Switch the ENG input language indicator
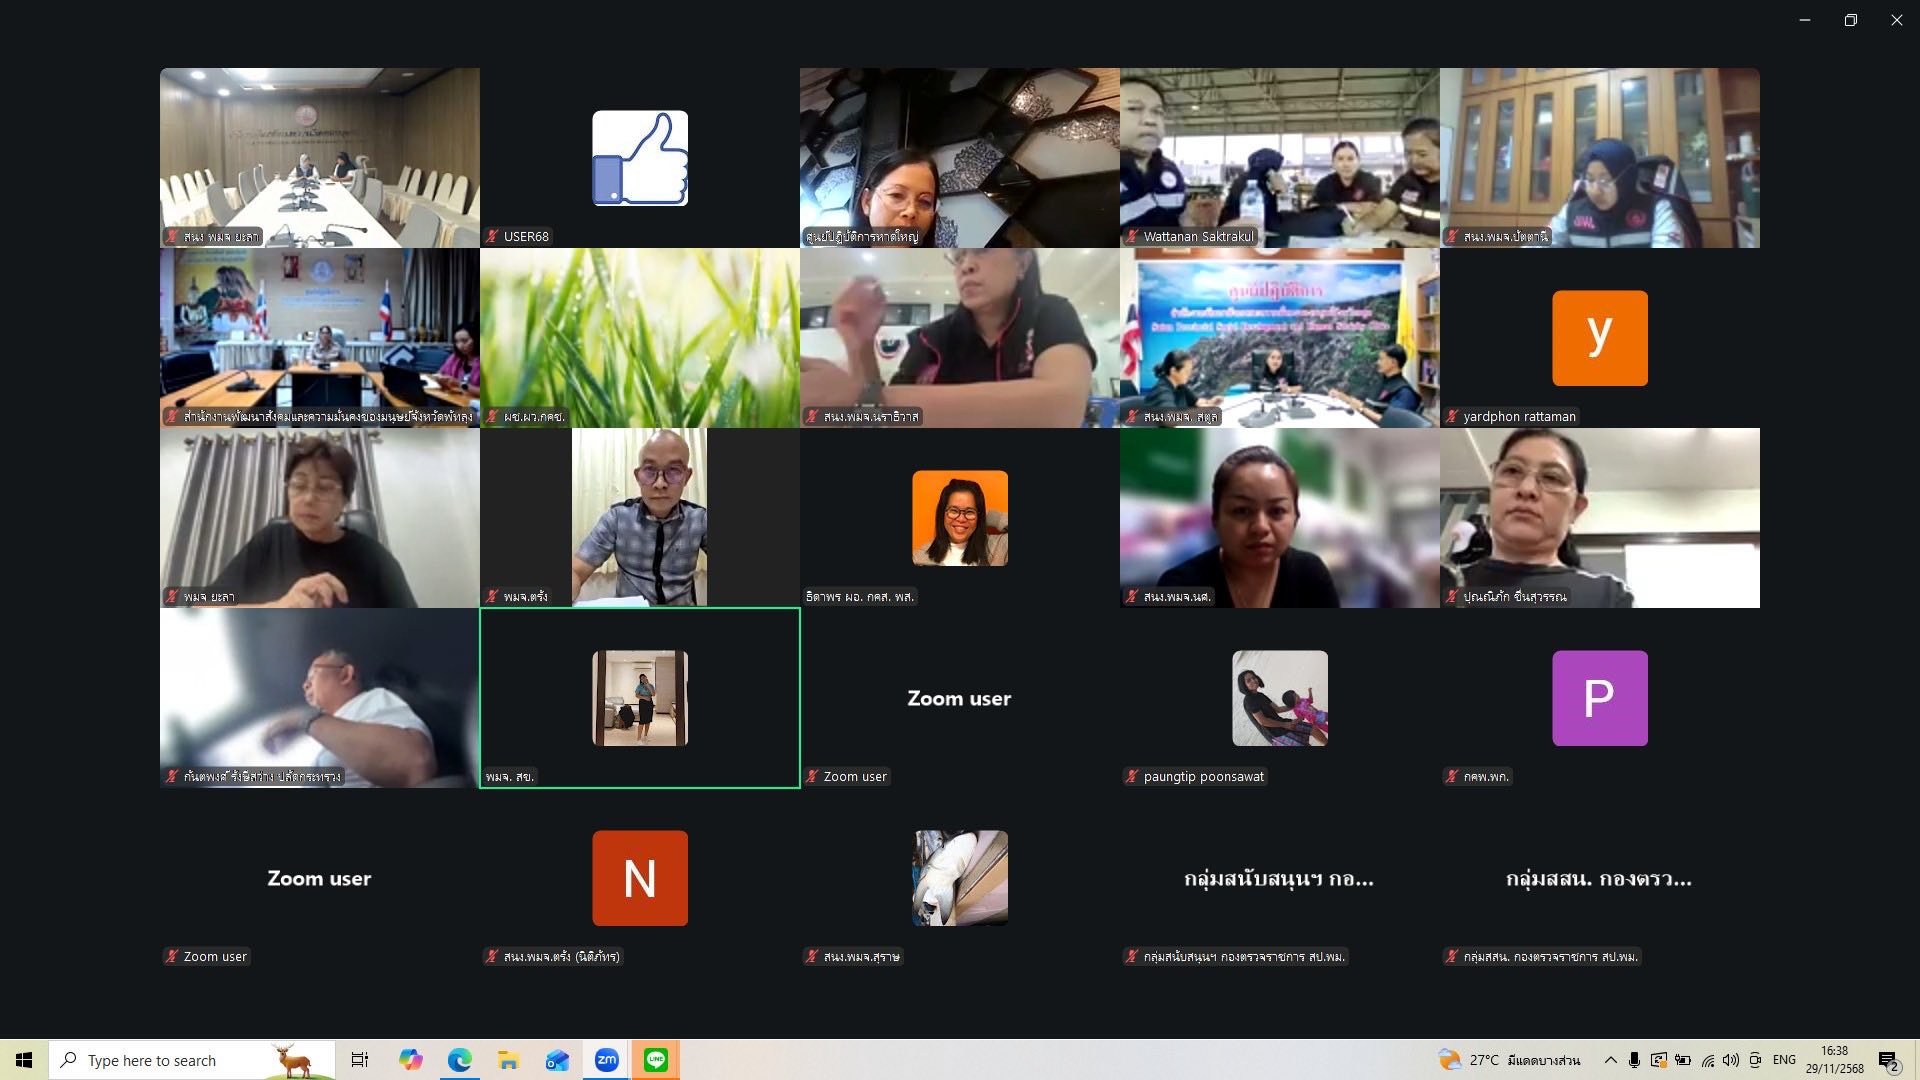 tap(1784, 1060)
